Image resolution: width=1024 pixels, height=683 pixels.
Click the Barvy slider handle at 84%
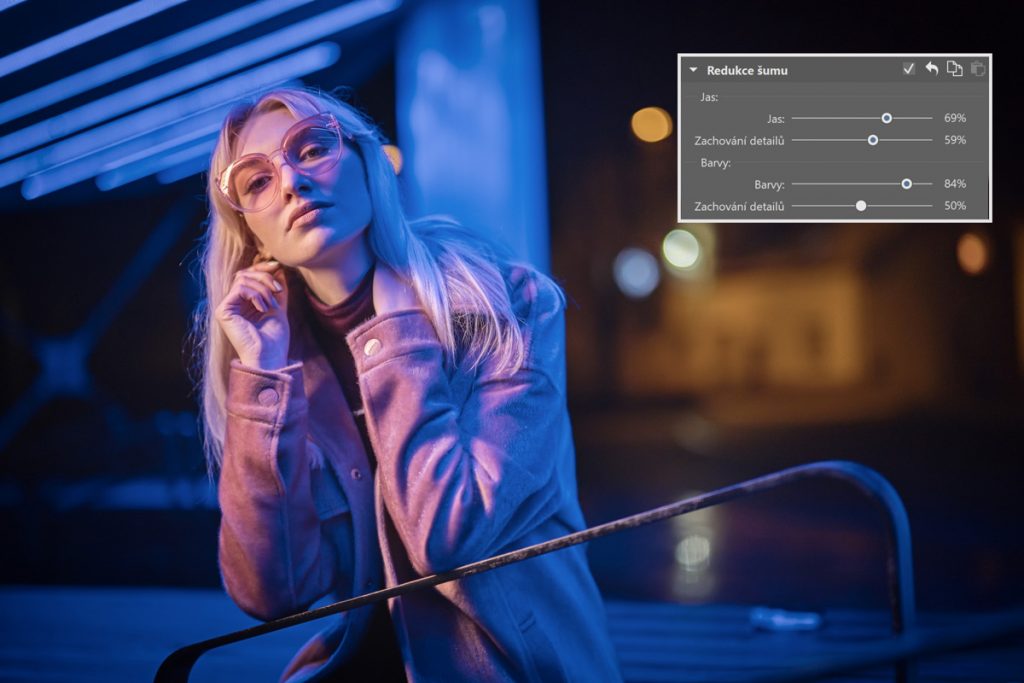tap(907, 184)
